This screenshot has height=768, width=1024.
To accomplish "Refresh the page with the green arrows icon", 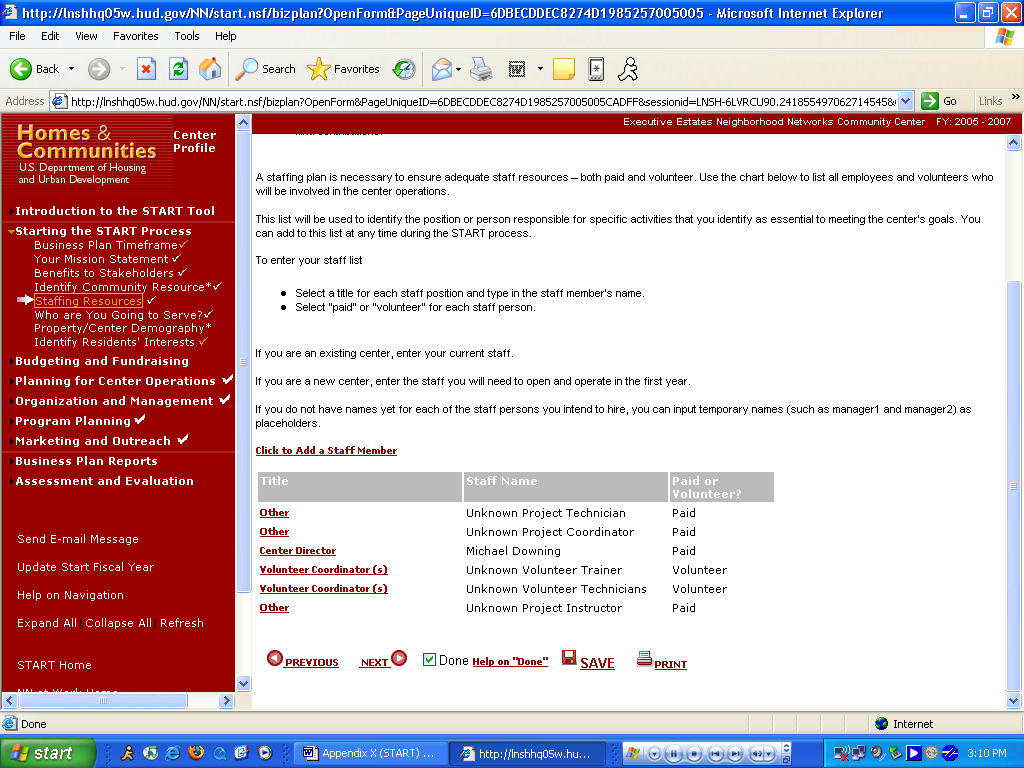I will [178, 69].
